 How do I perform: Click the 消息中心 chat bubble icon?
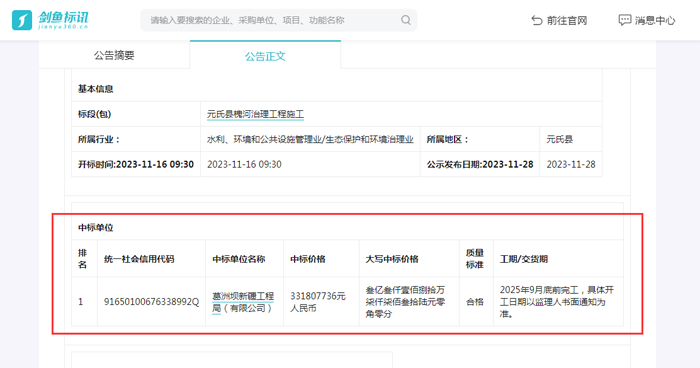click(x=625, y=20)
